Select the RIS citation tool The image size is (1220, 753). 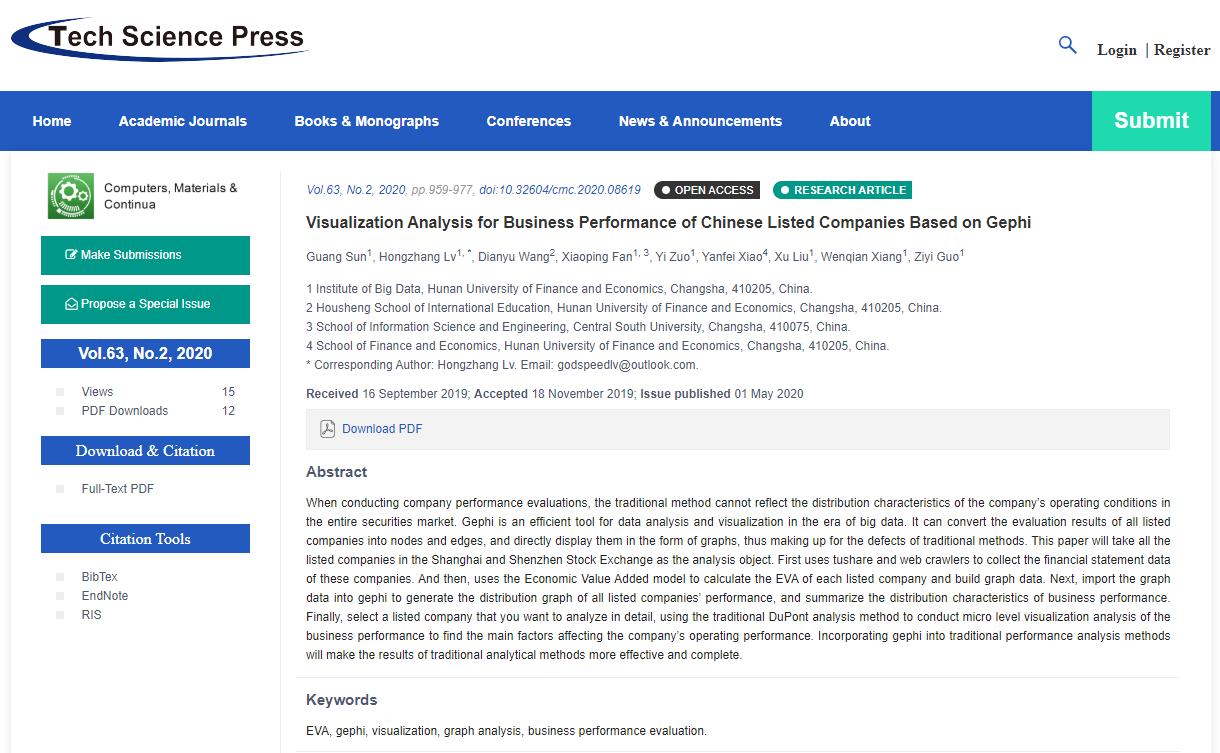click(92, 615)
